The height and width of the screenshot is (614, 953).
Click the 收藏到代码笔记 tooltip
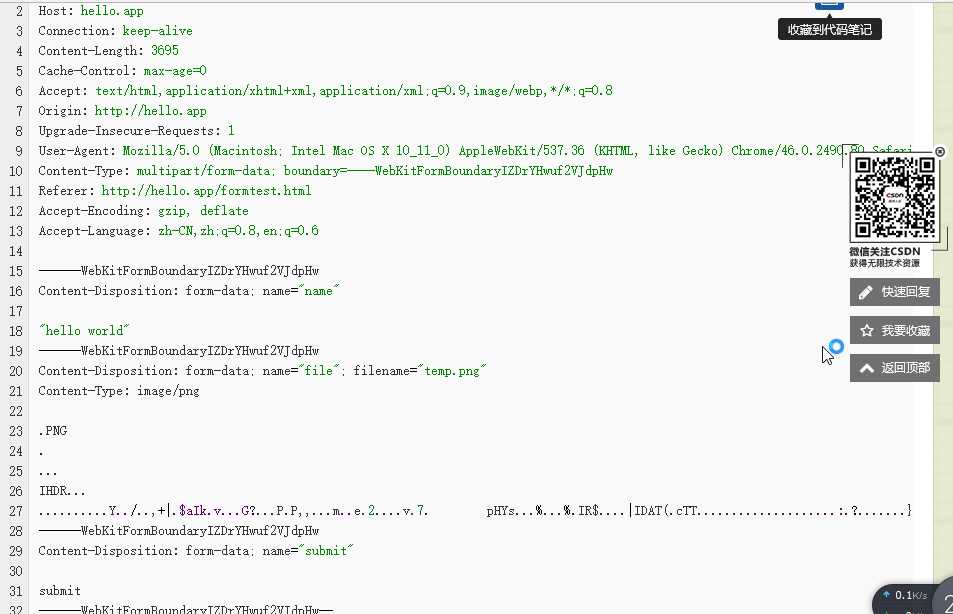(830, 29)
